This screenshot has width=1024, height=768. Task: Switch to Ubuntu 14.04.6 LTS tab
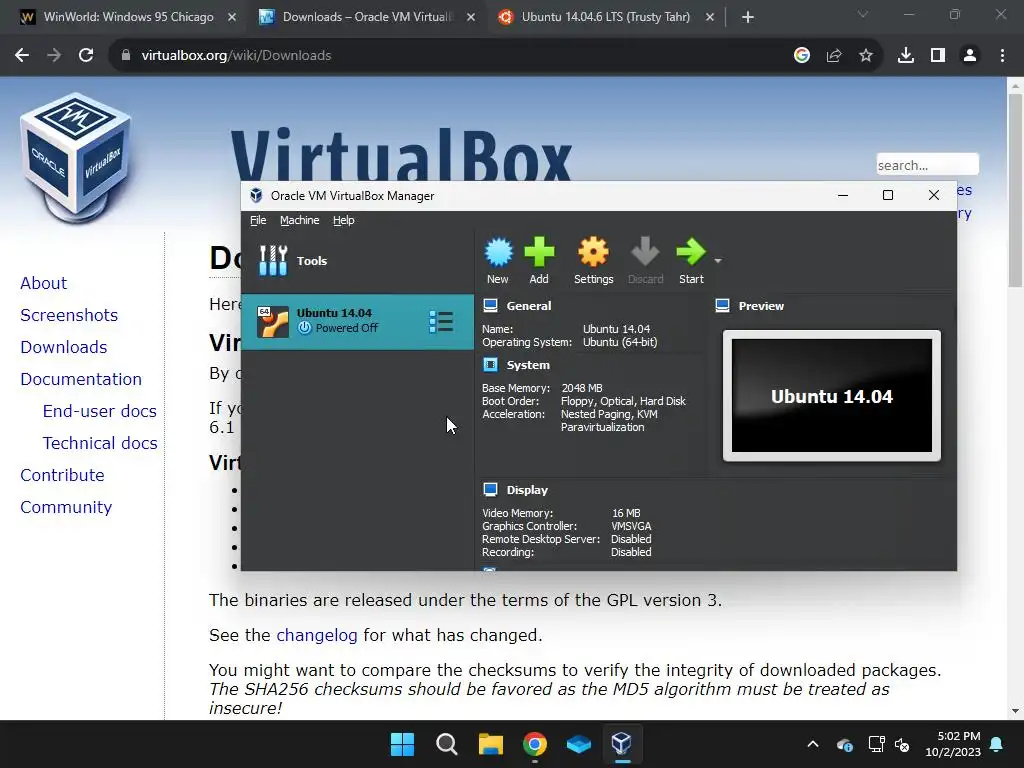(605, 17)
